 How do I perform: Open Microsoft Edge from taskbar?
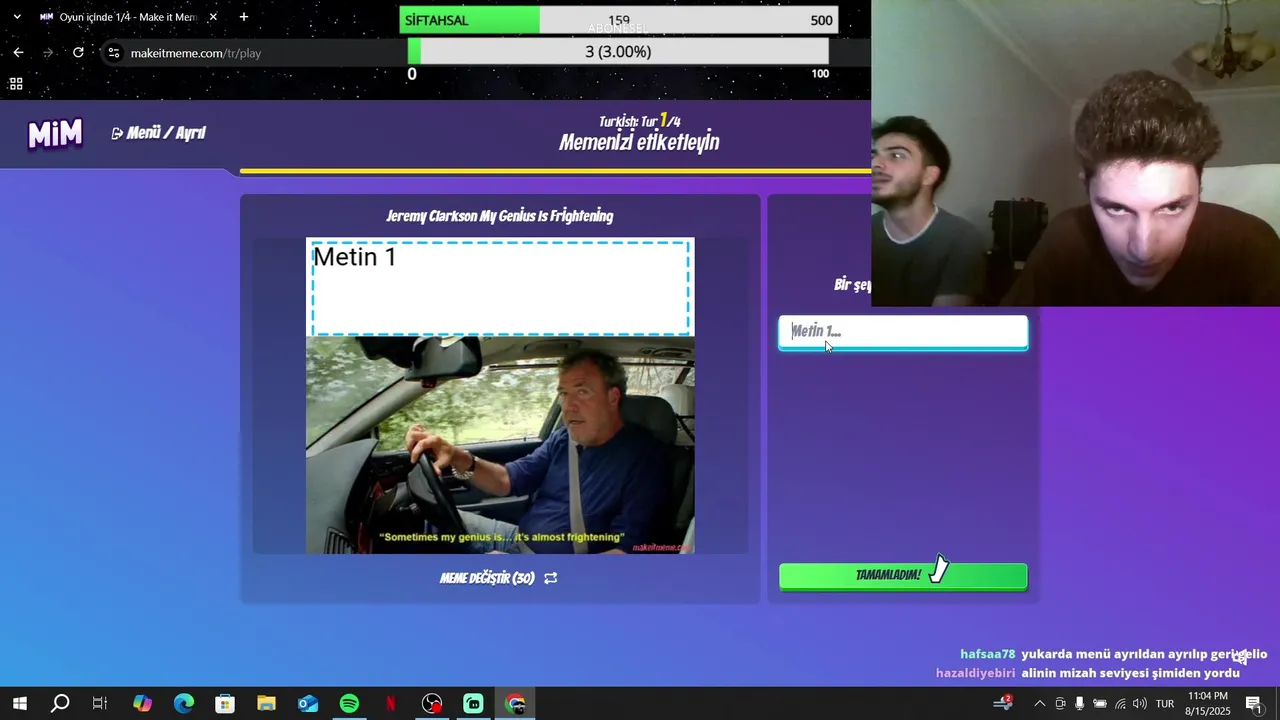pos(184,704)
